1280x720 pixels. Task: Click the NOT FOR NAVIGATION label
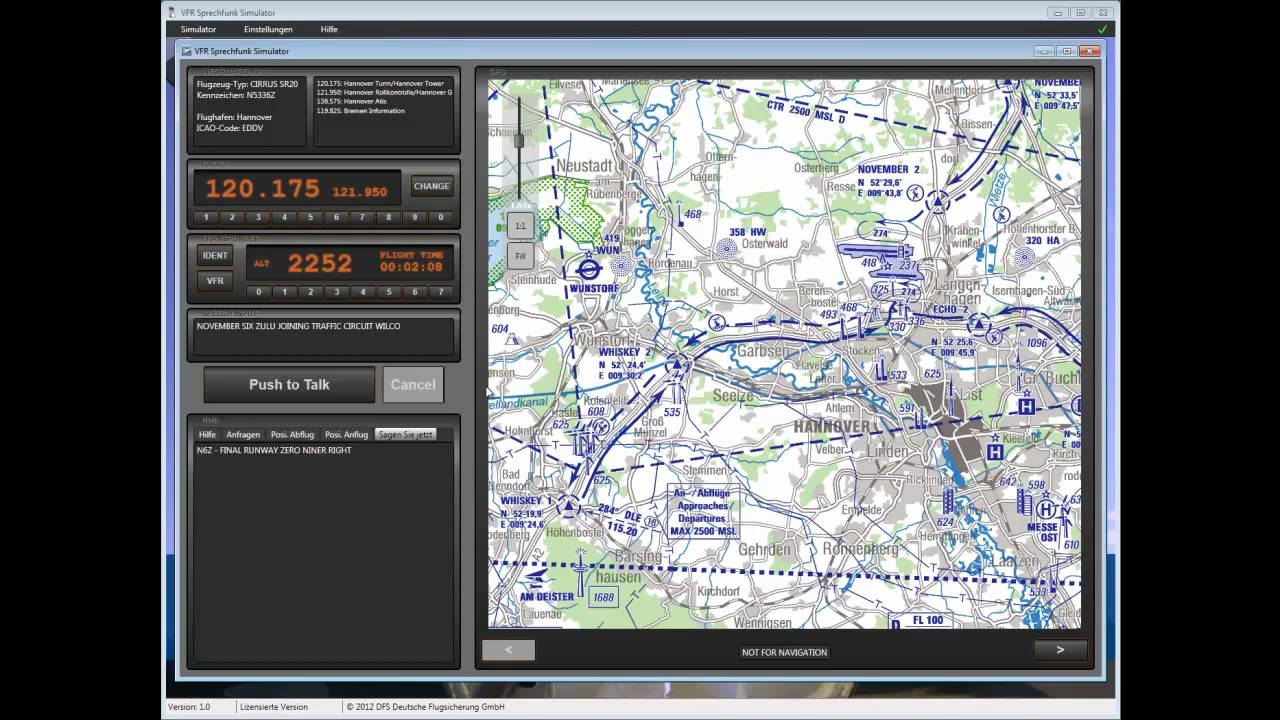784,652
